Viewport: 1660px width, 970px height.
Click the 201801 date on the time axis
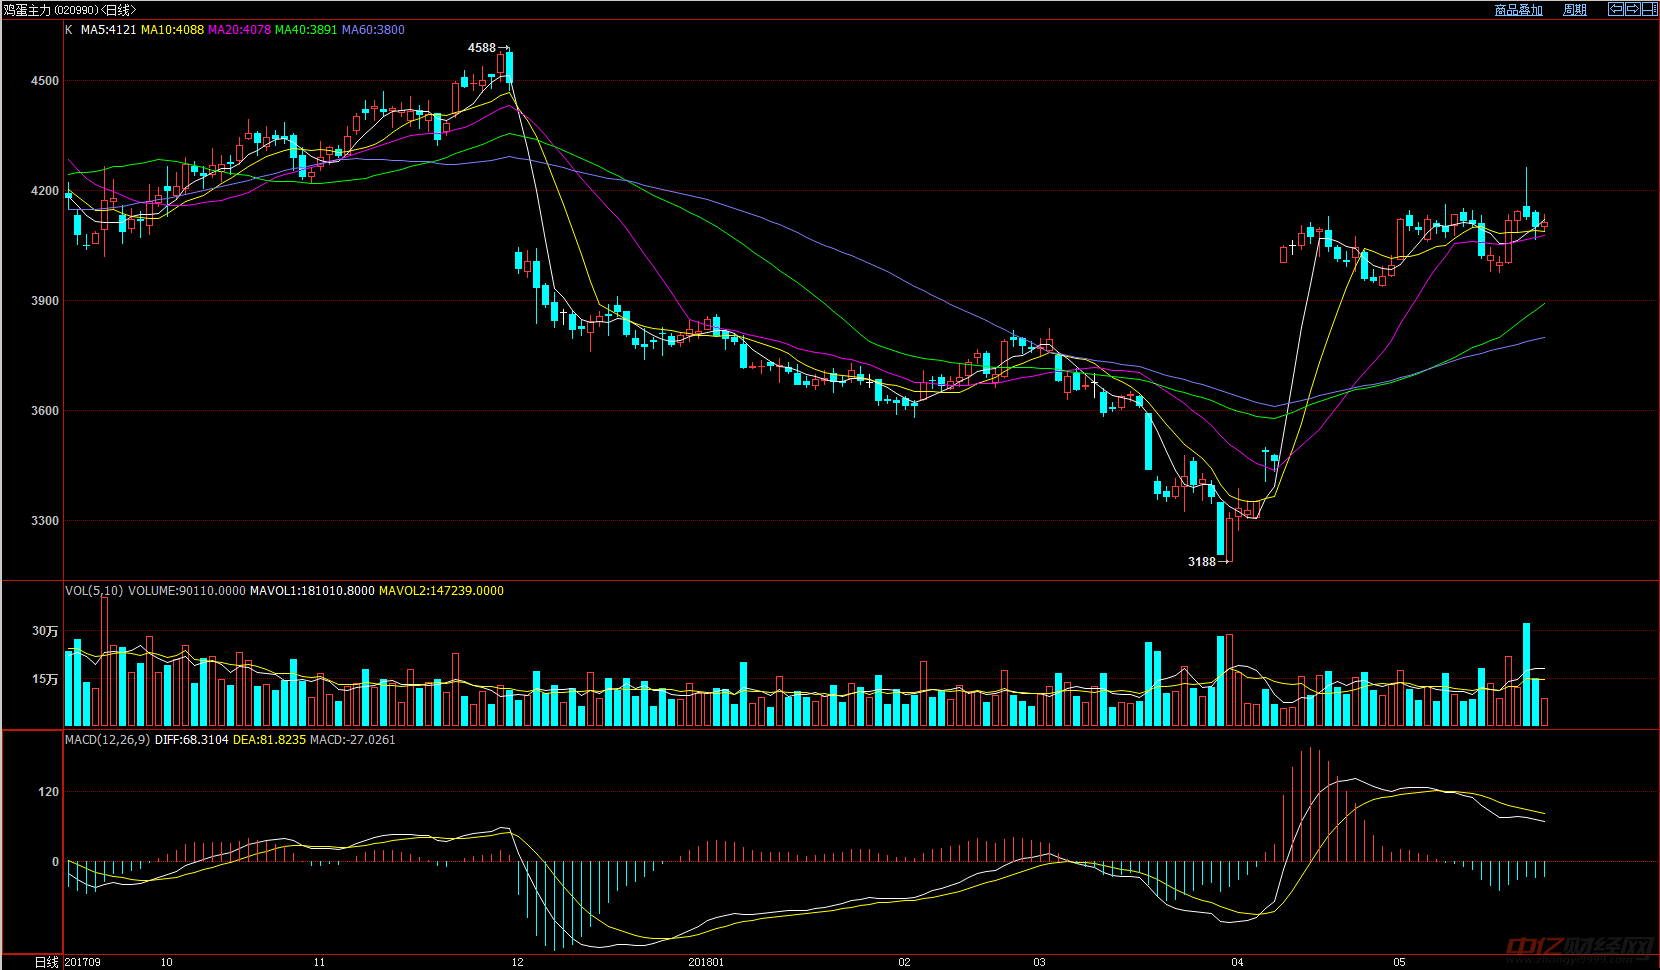click(706, 962)
